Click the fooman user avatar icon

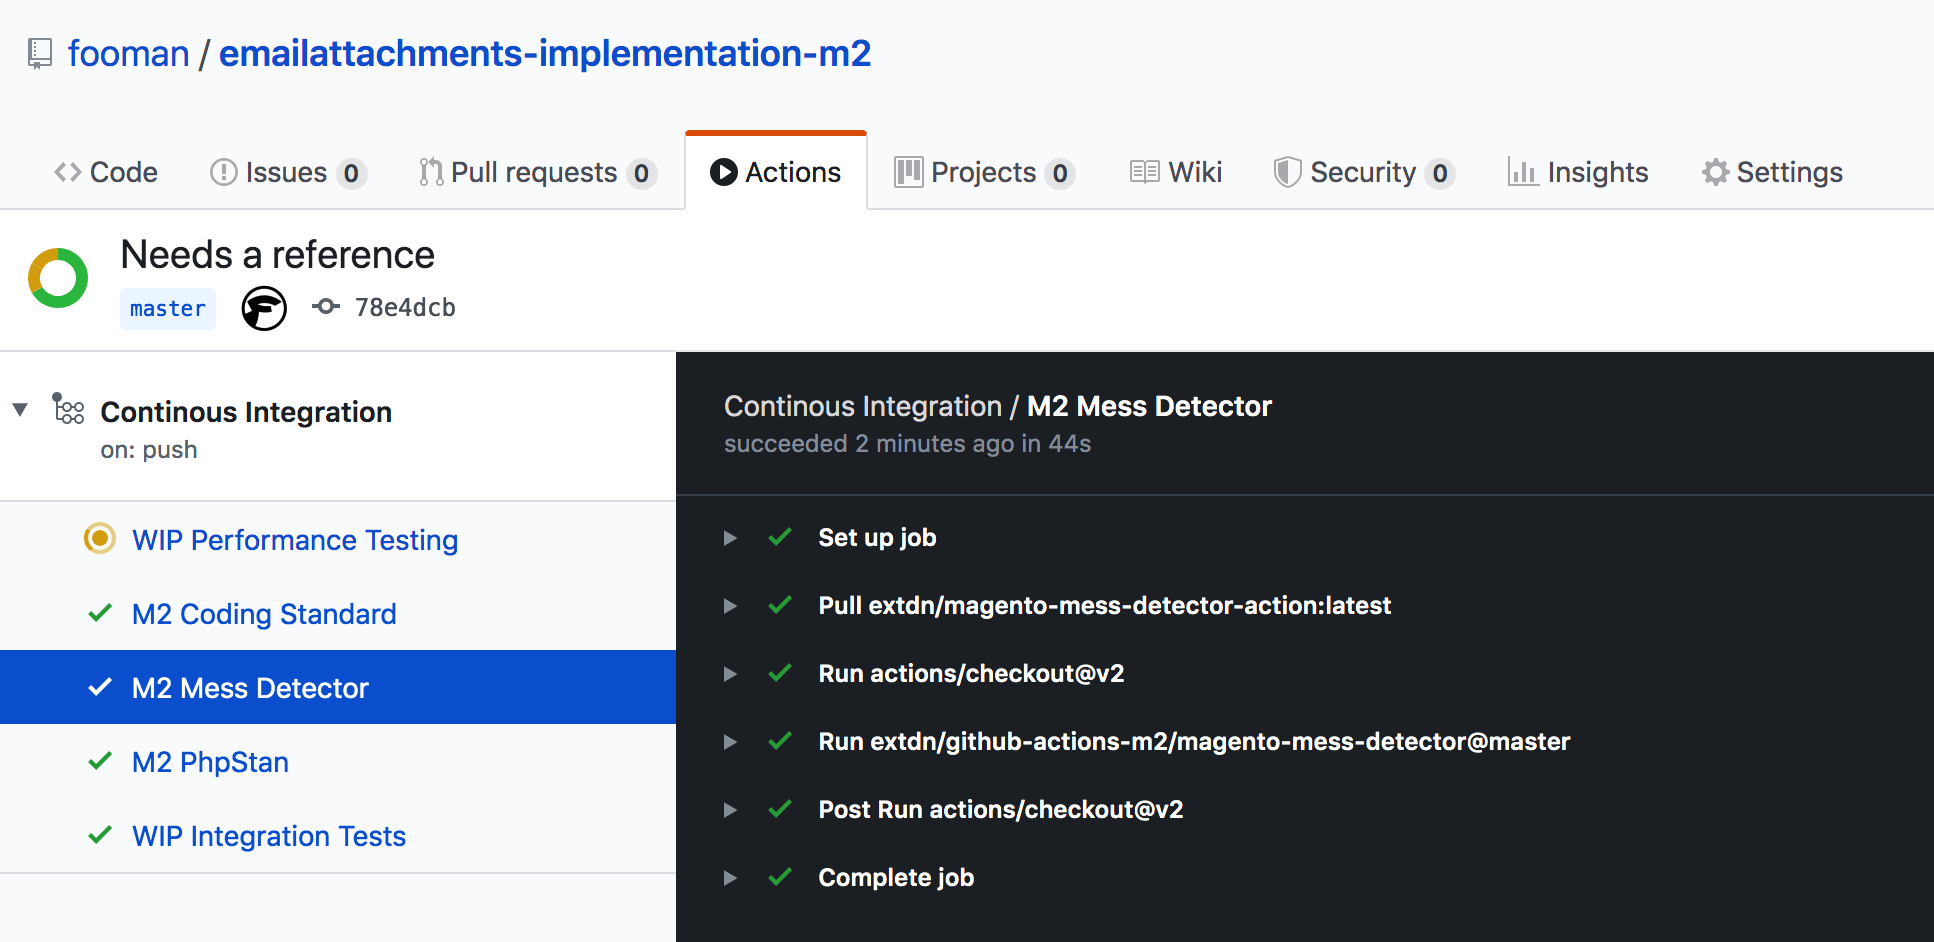[264, 308]
